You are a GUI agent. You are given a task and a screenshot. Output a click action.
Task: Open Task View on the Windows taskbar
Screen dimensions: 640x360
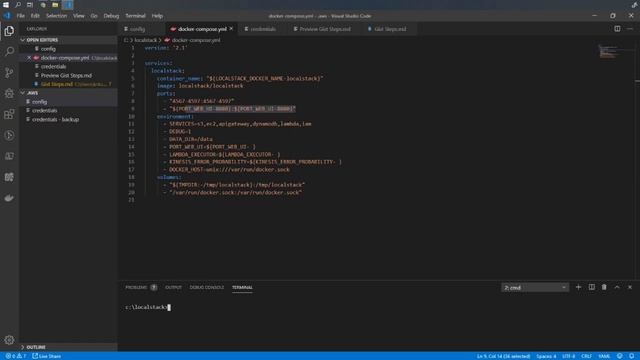pyautogui.click(x=30, y=5)
